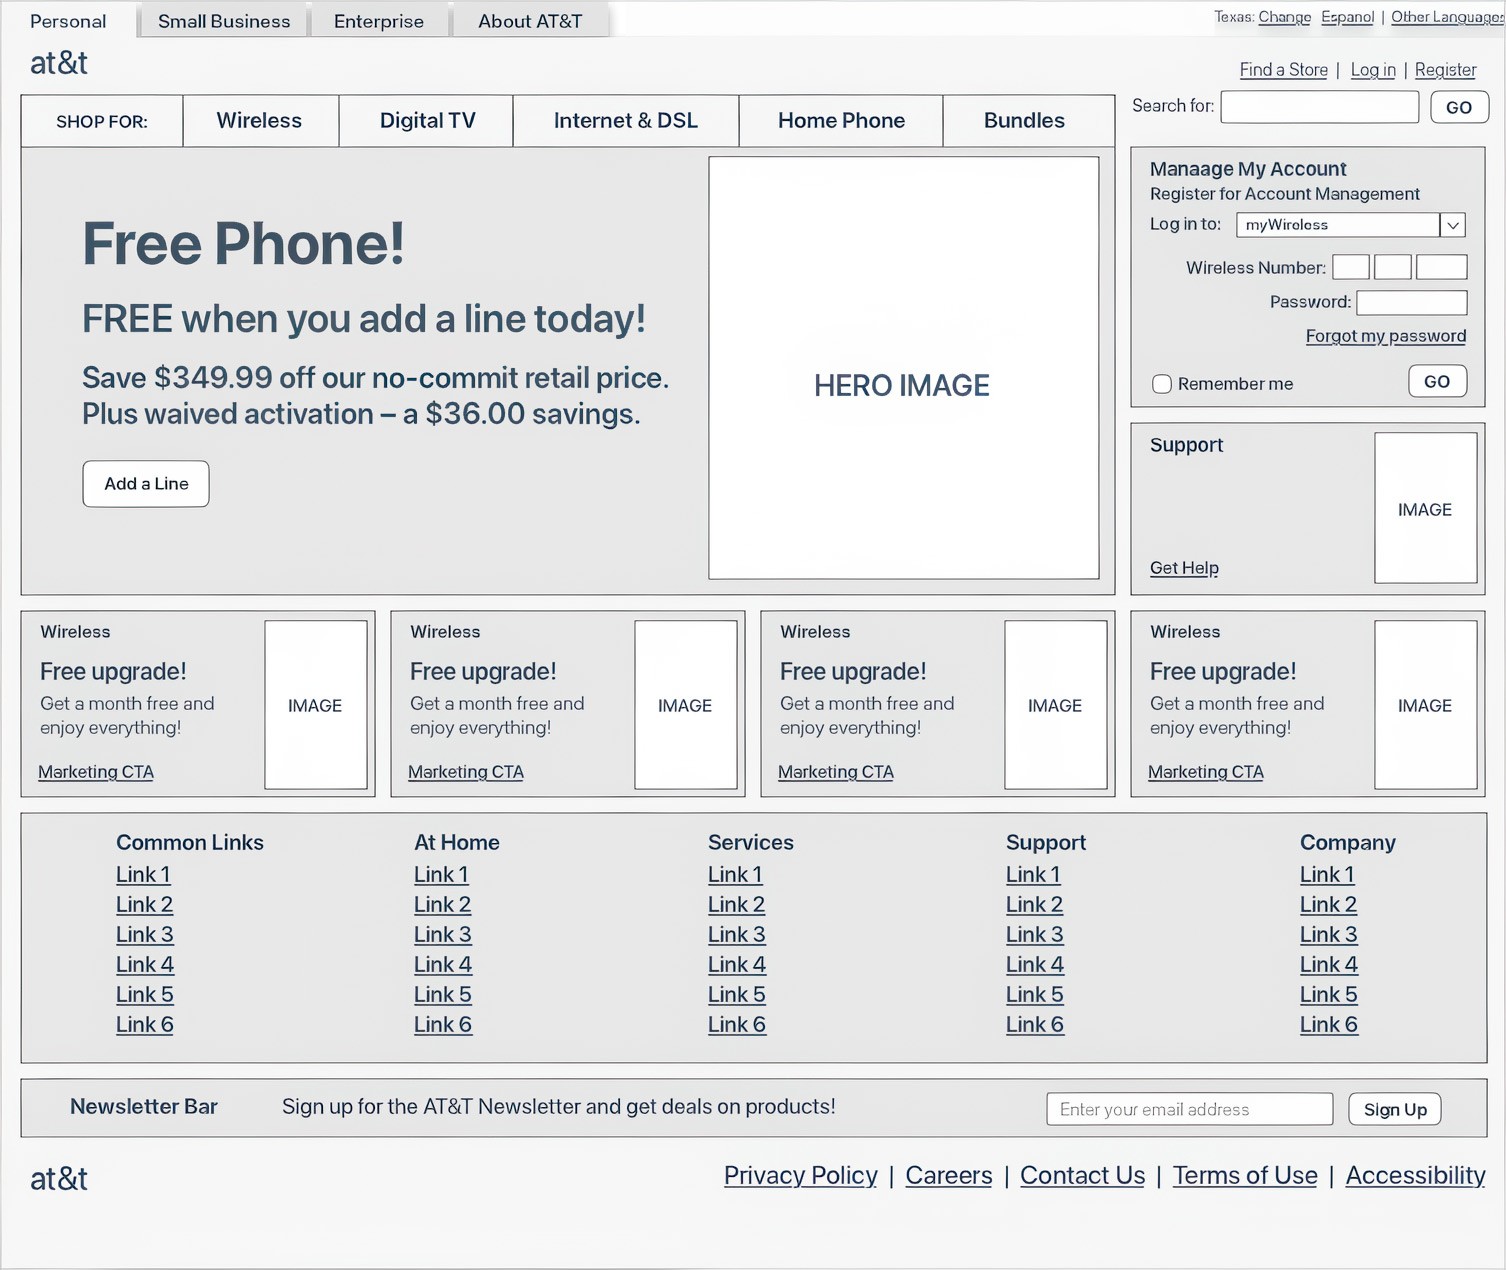This screenshot has height=1270, width=1506.
Task: Click the Log in link at top
Action: point(1373,70)
